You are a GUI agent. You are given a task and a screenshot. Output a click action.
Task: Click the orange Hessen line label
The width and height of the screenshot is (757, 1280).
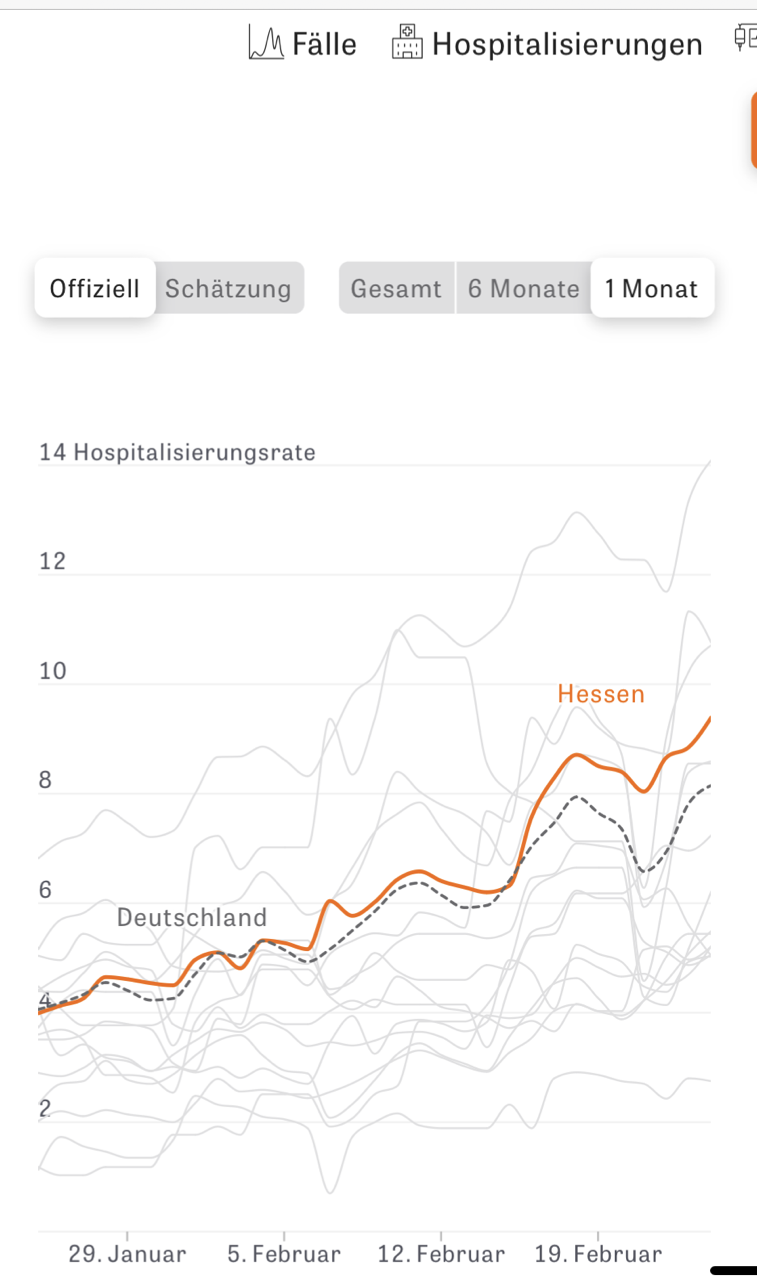click(601, 694)
